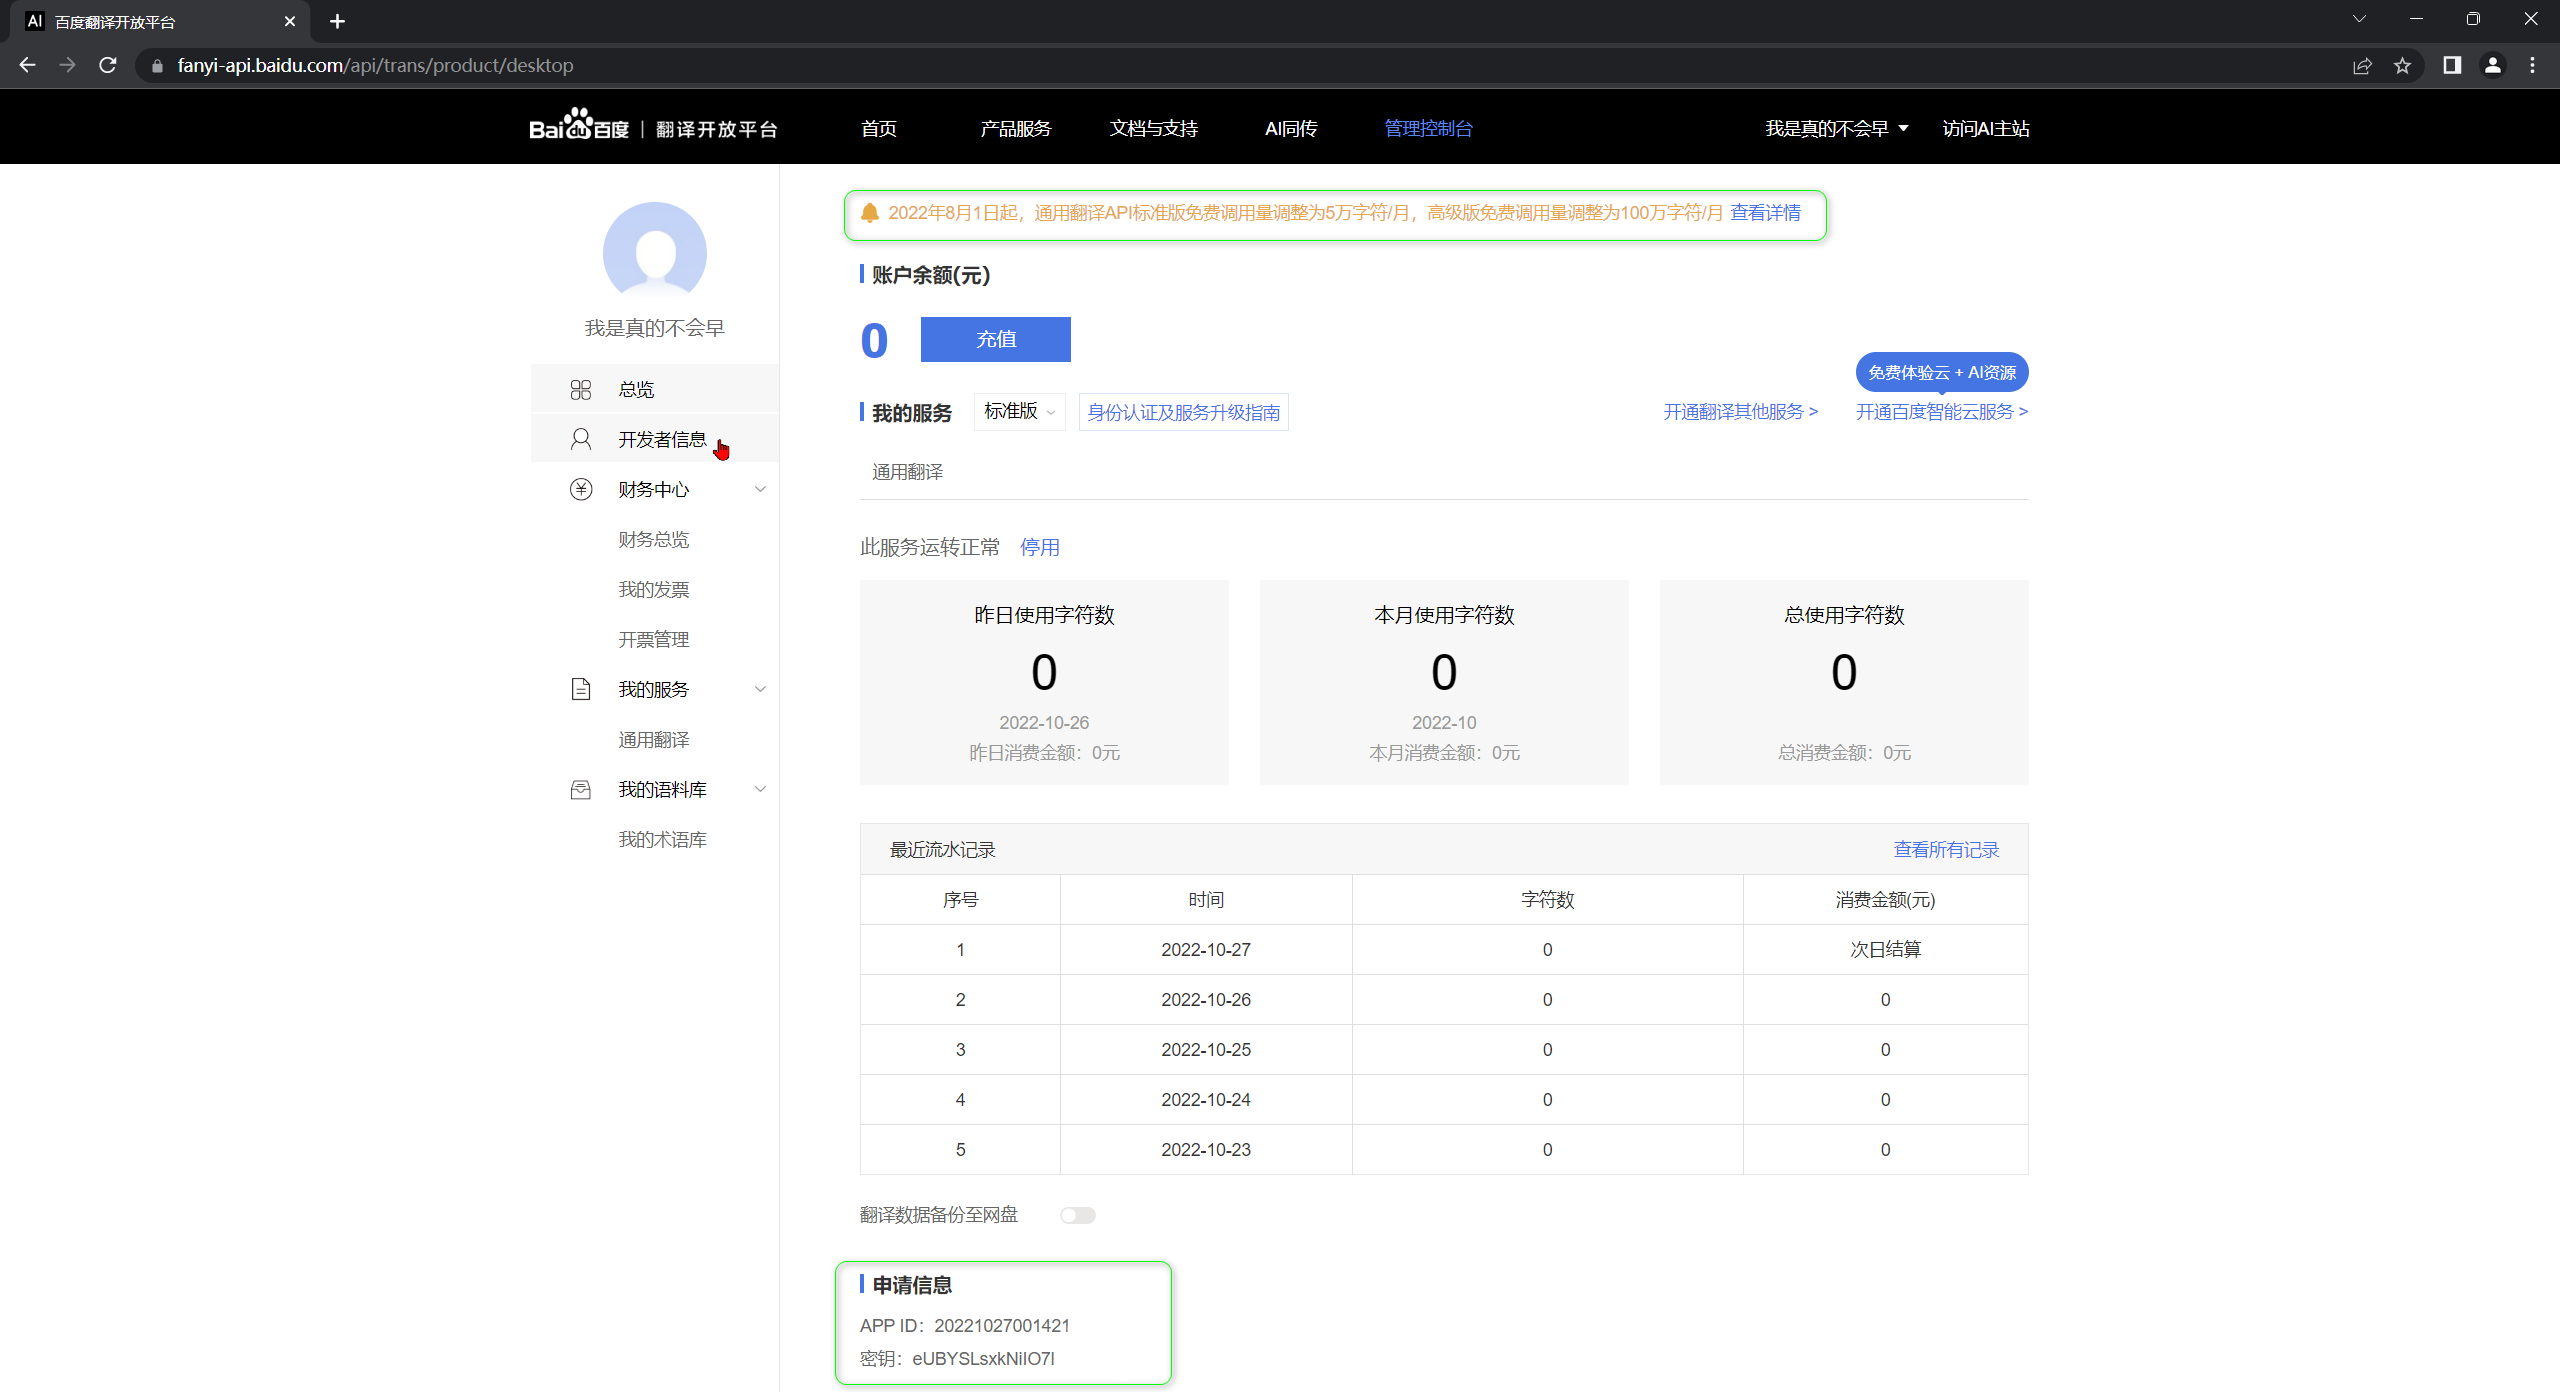The width and height of the screenshot is (2560, 1392).
Task: Click the 消费金额(元) column header
Action: (1886, 899)
